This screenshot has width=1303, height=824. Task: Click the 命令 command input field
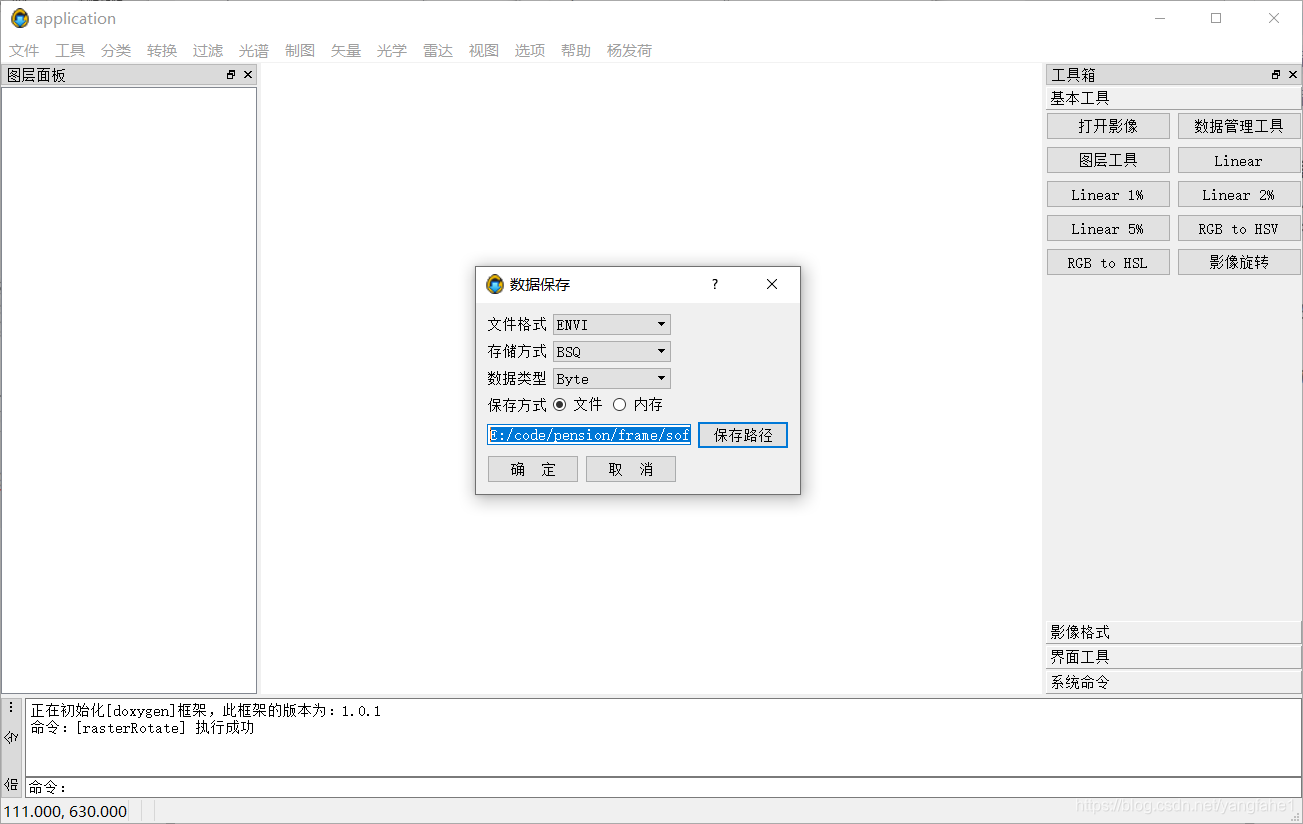pyautogui.click(x=663, y=787)
